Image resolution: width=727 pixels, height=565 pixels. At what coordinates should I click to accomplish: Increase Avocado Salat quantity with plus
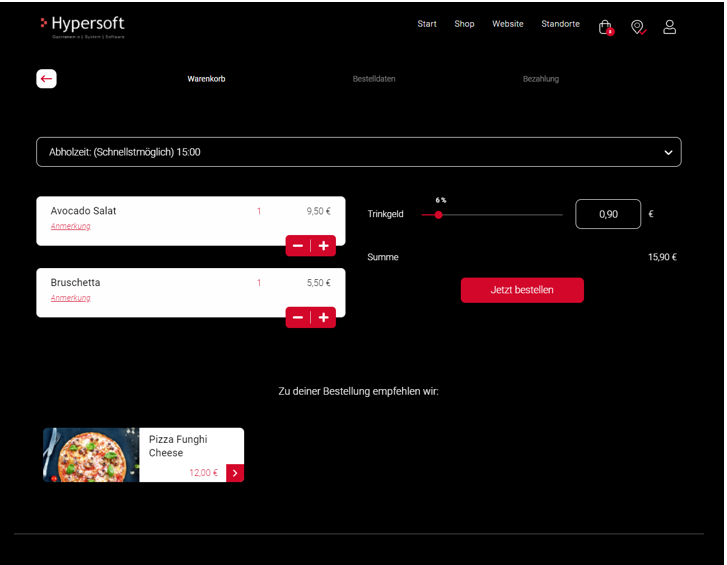point(323,246)
